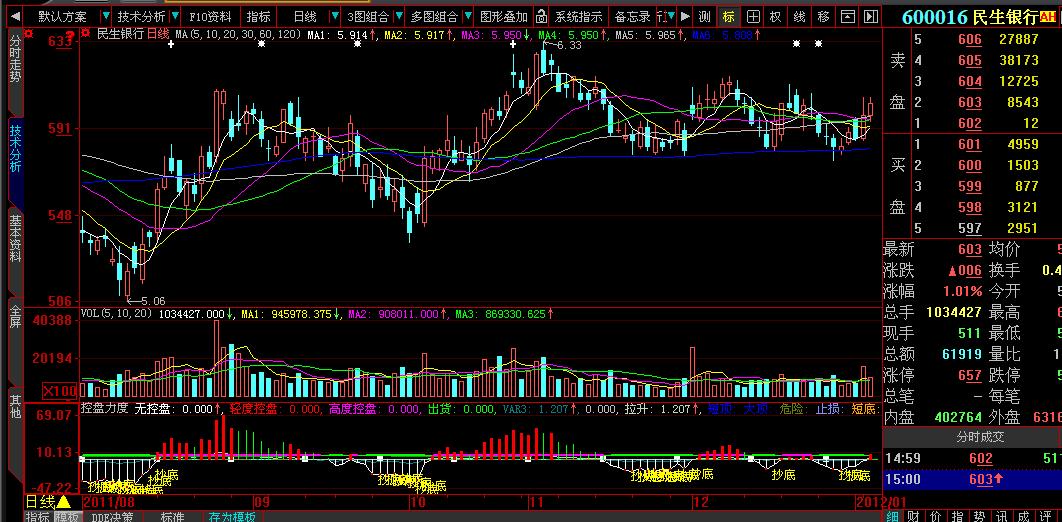The image size is (1062, 522).
Task: Click the 移 toolbar button
Action: click(x=823, y=17)
